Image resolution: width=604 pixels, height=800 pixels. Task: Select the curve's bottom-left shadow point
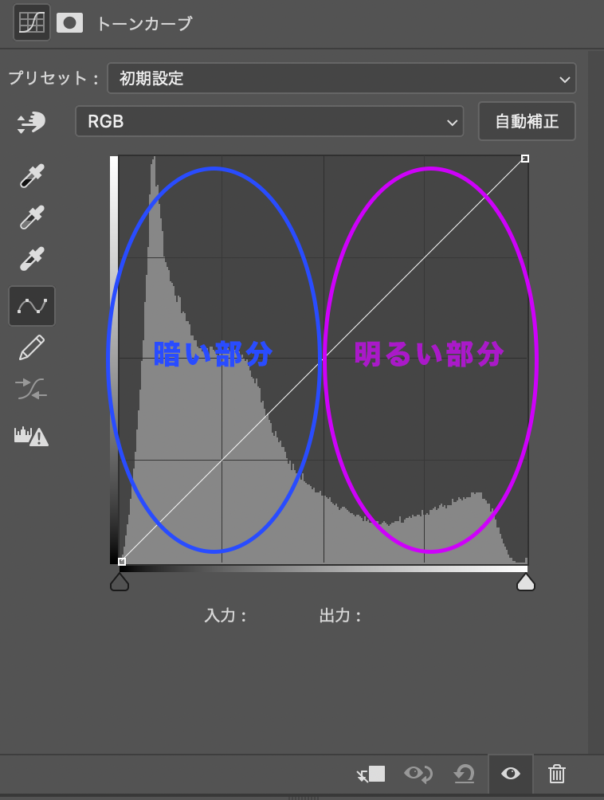point(121,562)
